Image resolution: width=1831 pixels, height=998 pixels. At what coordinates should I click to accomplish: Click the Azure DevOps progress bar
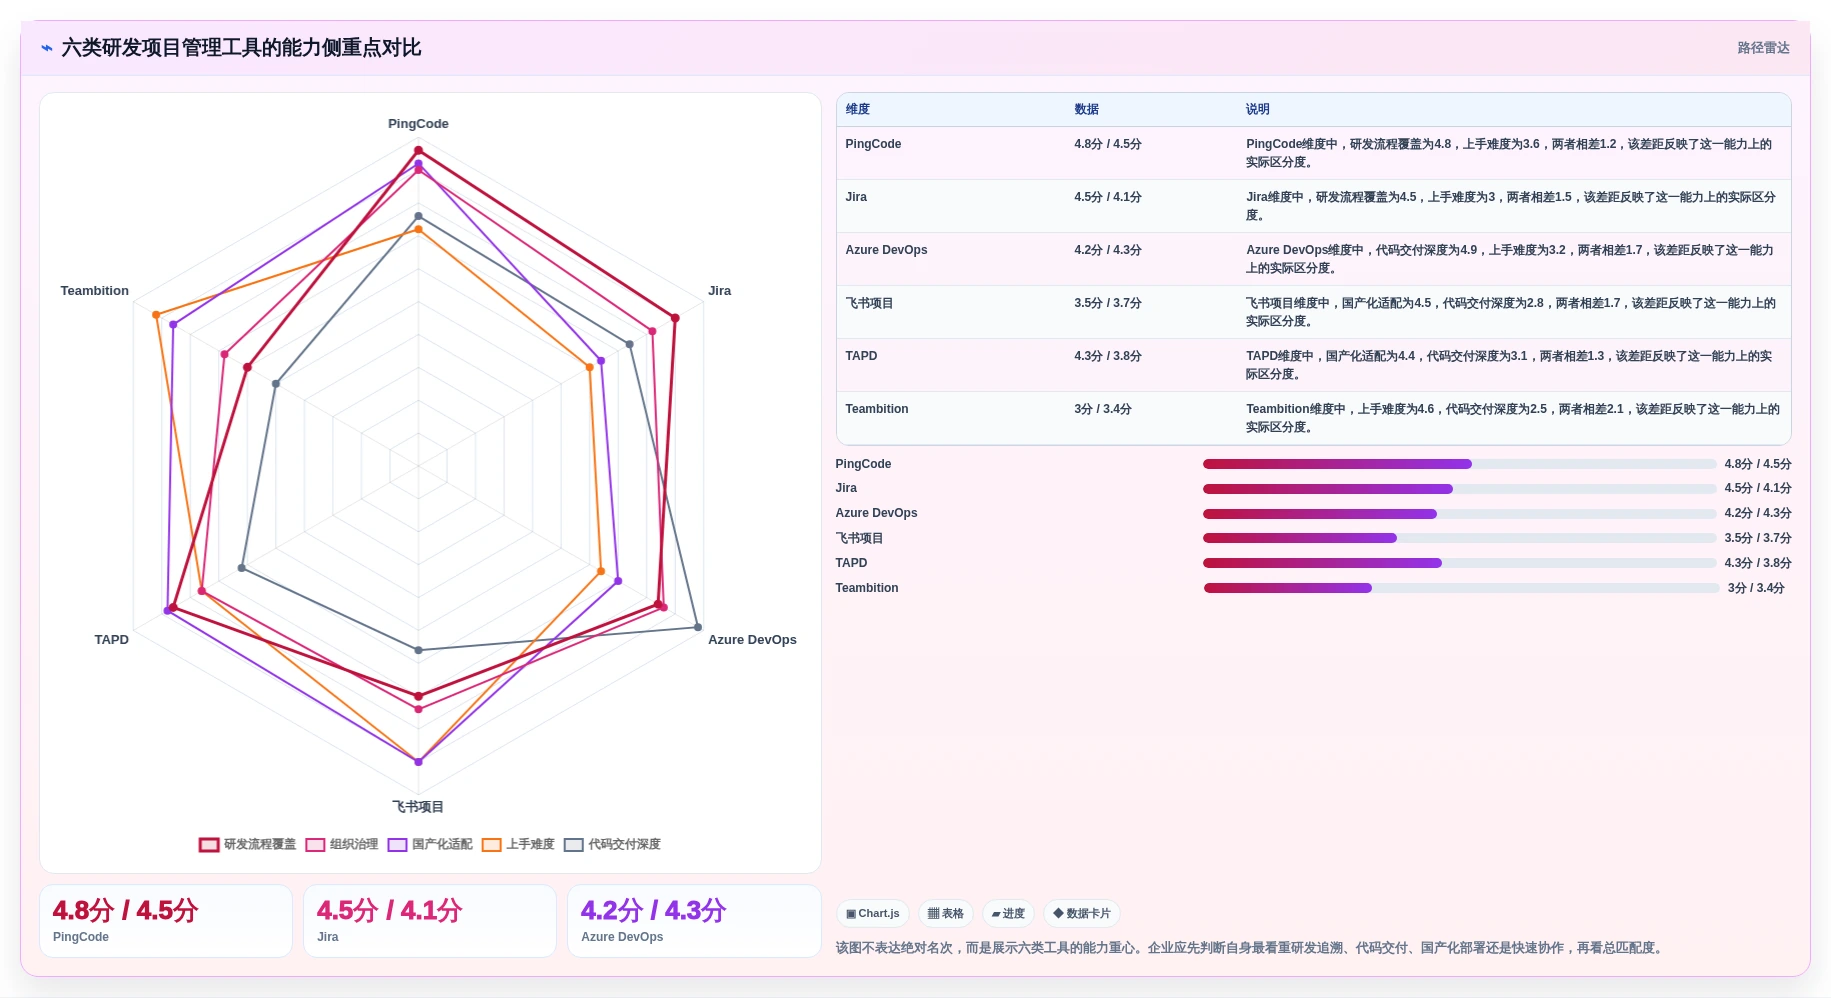click(x=1459, y=514)
